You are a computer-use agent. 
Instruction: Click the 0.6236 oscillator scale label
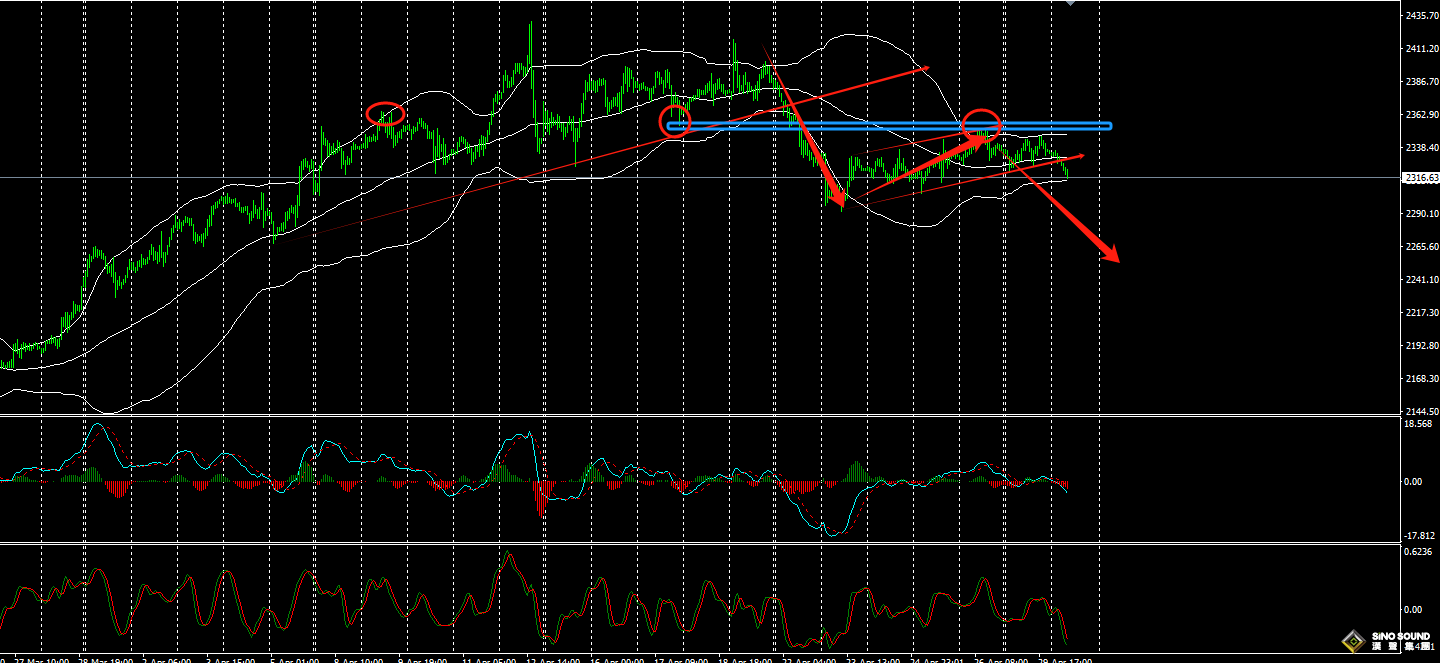coord(1418,551)
